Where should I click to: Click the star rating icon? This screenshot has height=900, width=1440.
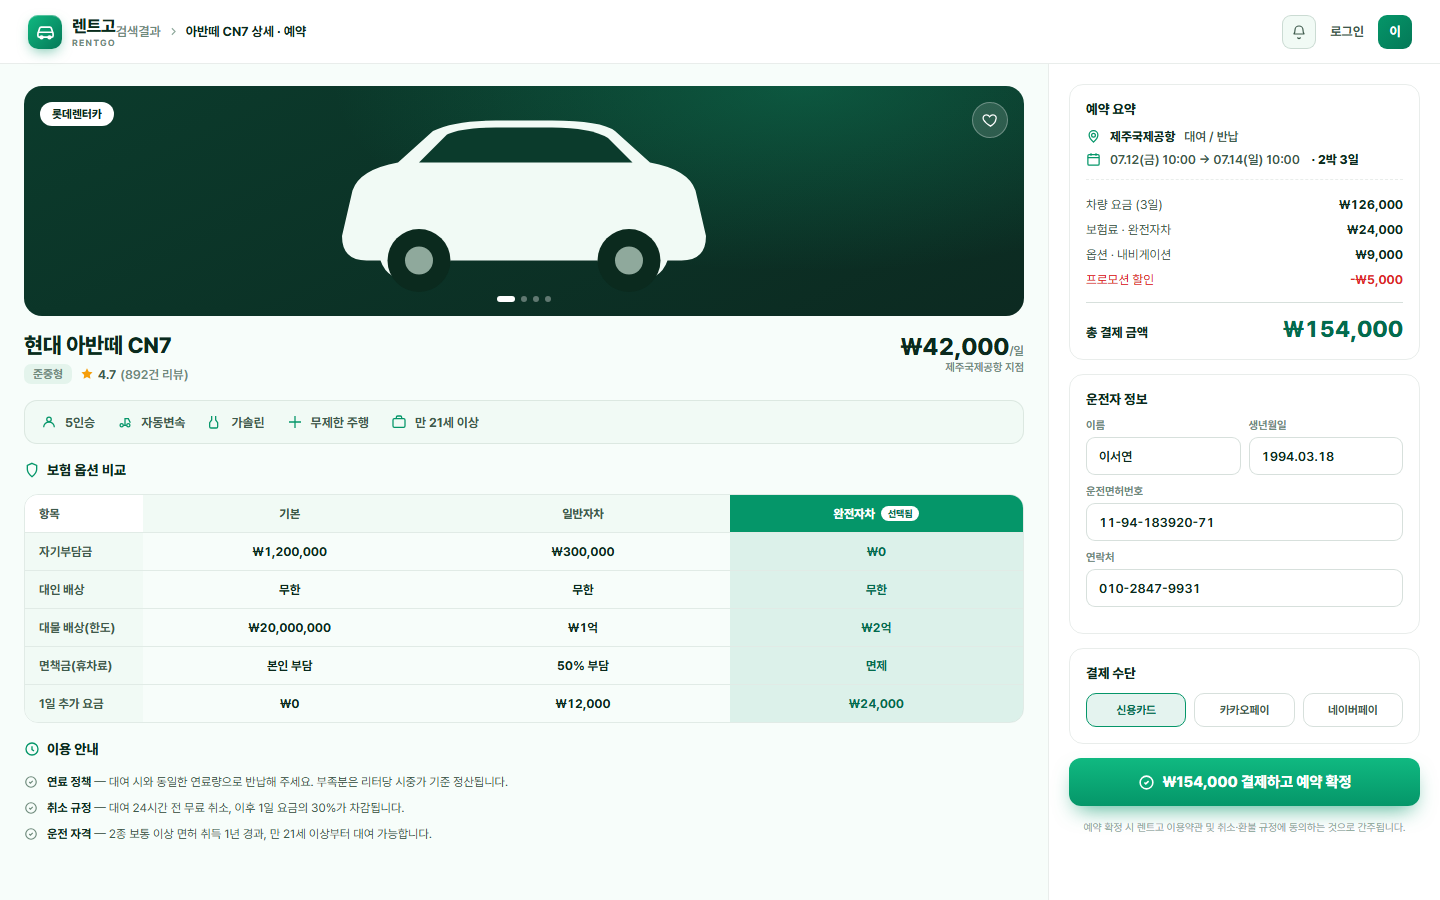tap(87, 374)
